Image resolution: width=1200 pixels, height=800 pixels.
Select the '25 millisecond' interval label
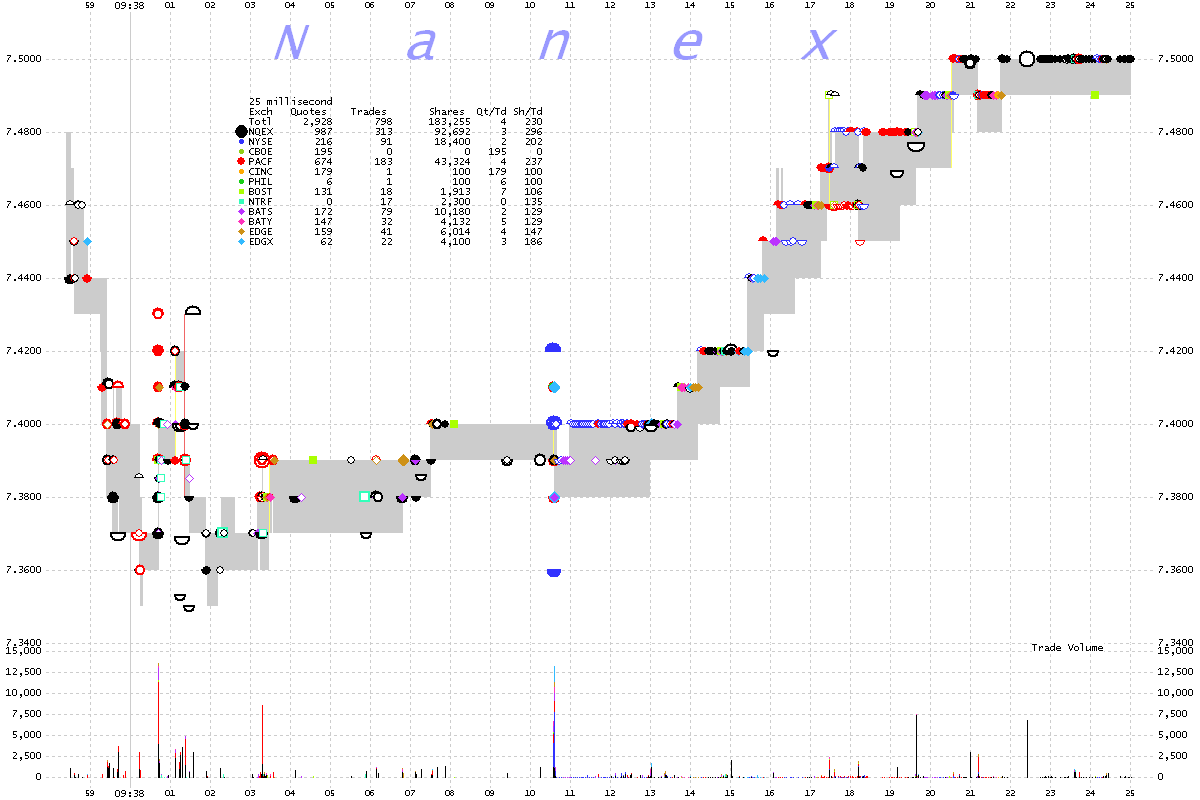291,102
